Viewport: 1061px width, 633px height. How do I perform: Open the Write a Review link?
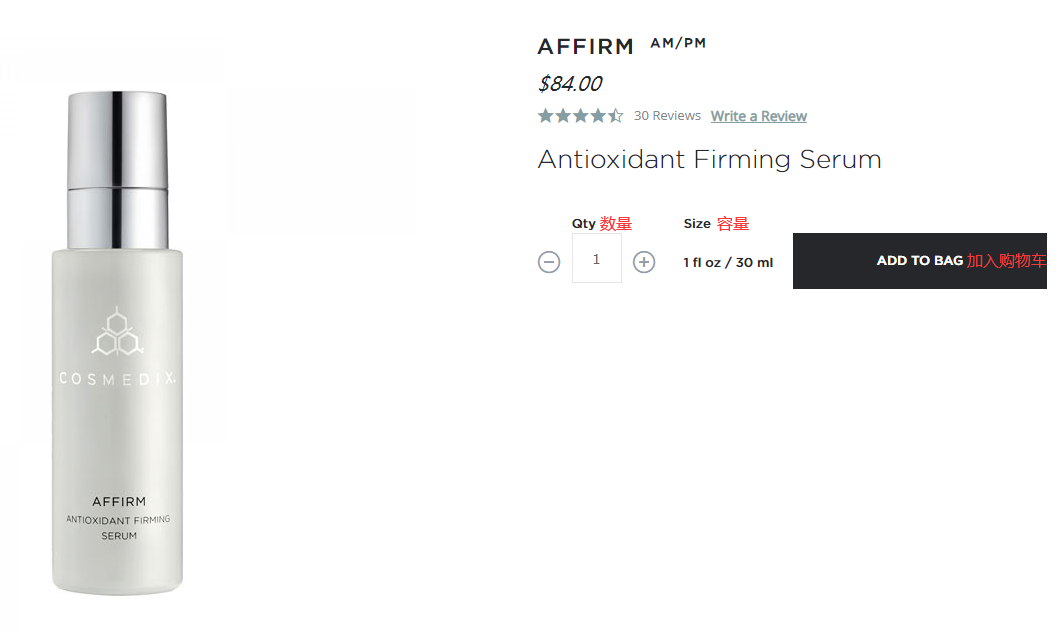click(x=758, y=116)
